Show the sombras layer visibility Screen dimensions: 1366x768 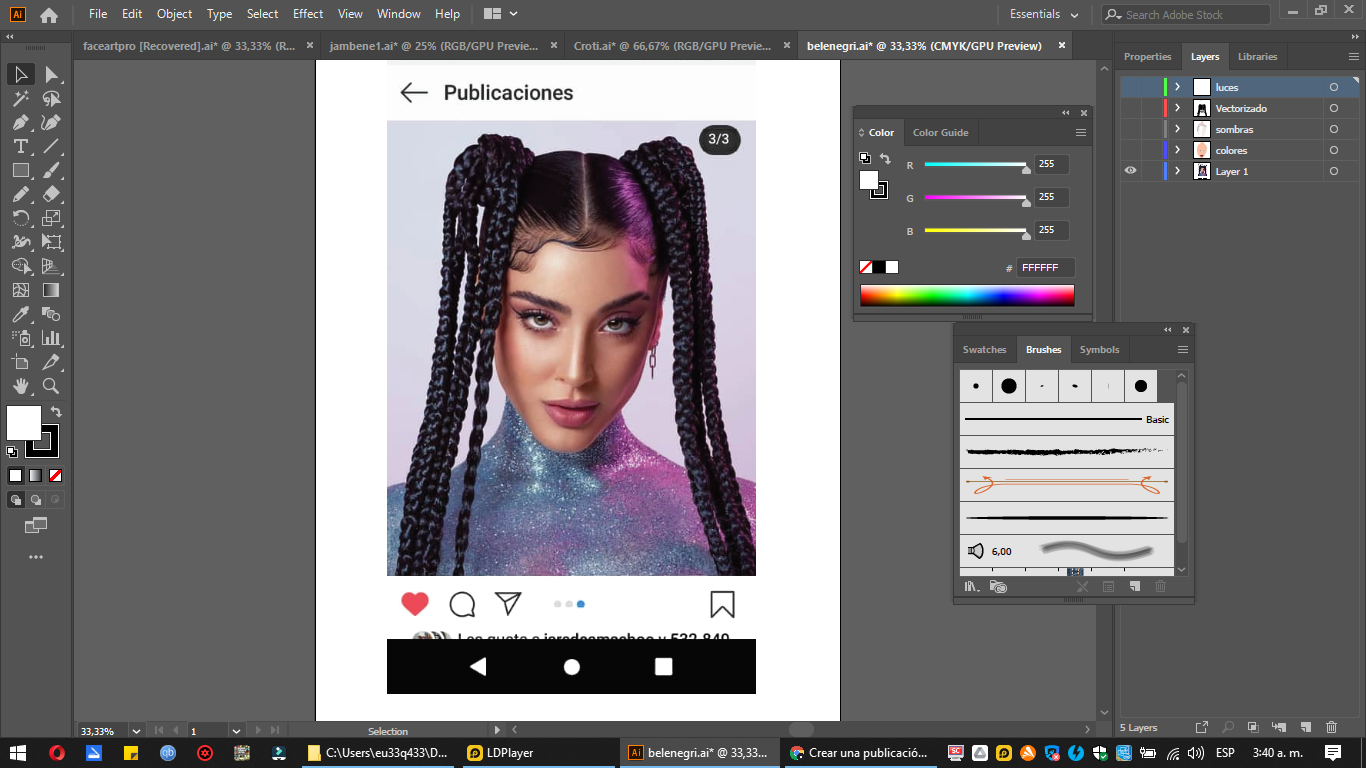1130,129
